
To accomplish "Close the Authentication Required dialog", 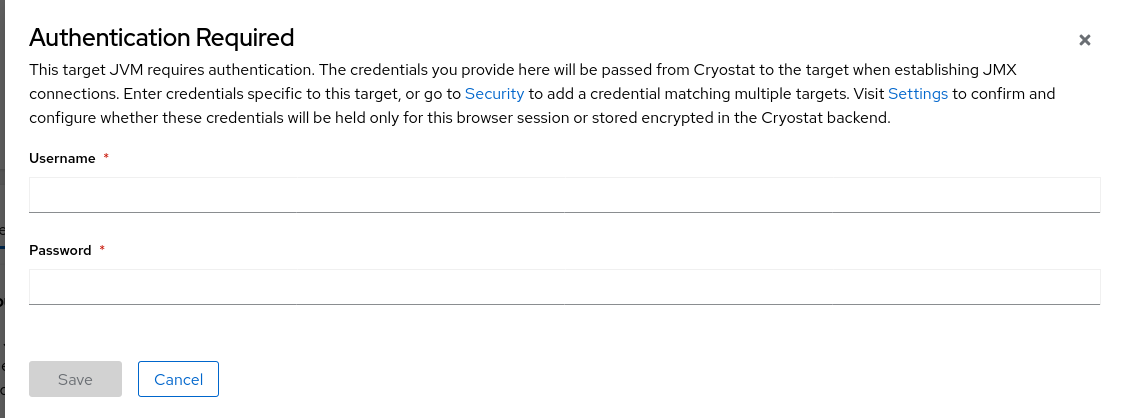I will [1084, 41].
